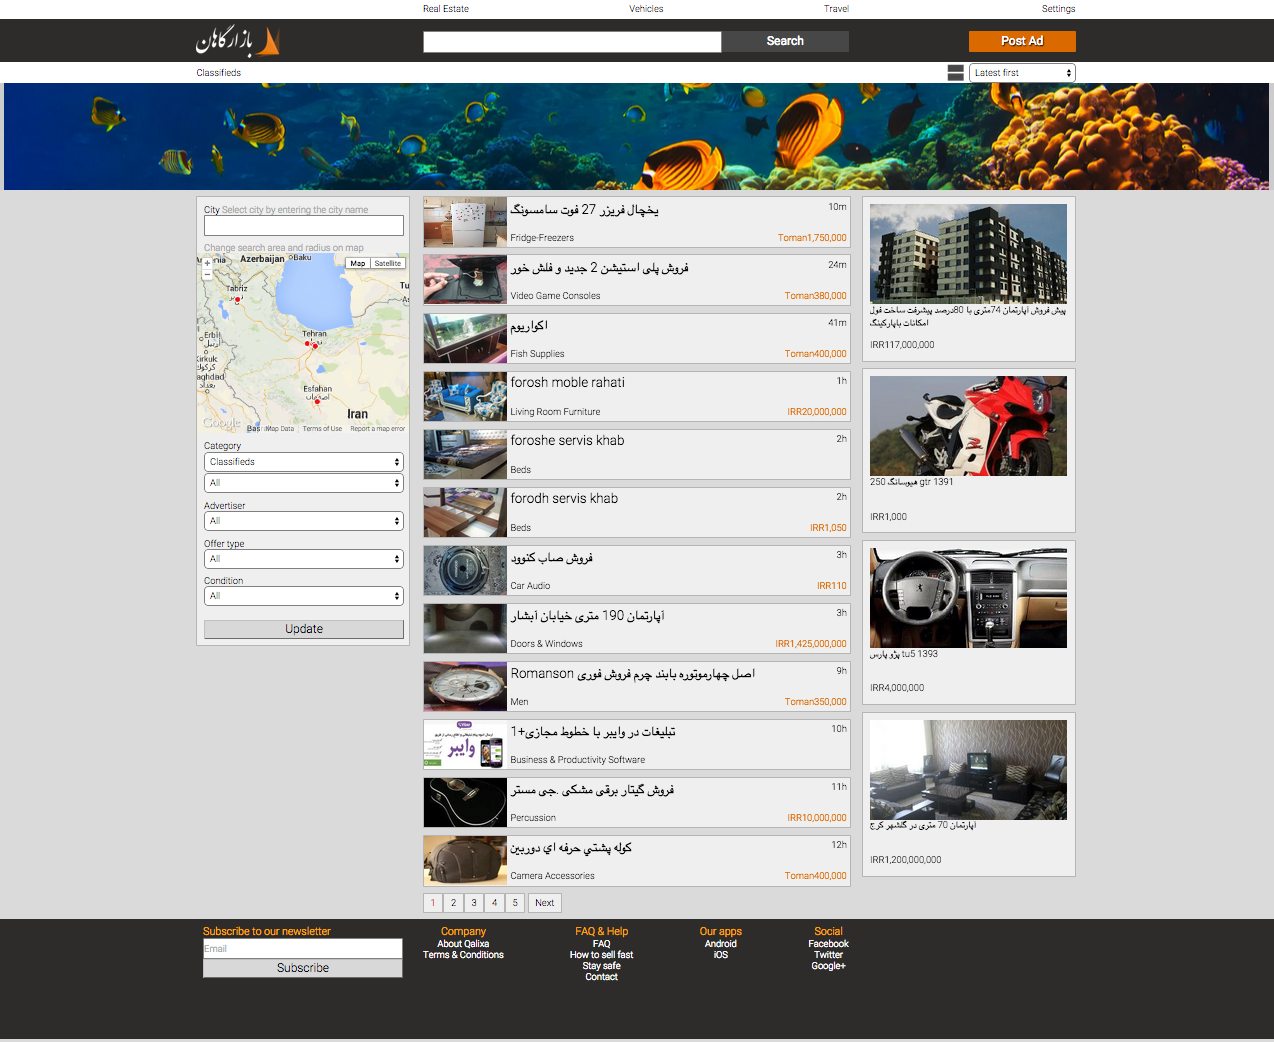Click the red Tabriz marker on map
This screenshot has height=1042, width=1274.
[x=237, y=299]
